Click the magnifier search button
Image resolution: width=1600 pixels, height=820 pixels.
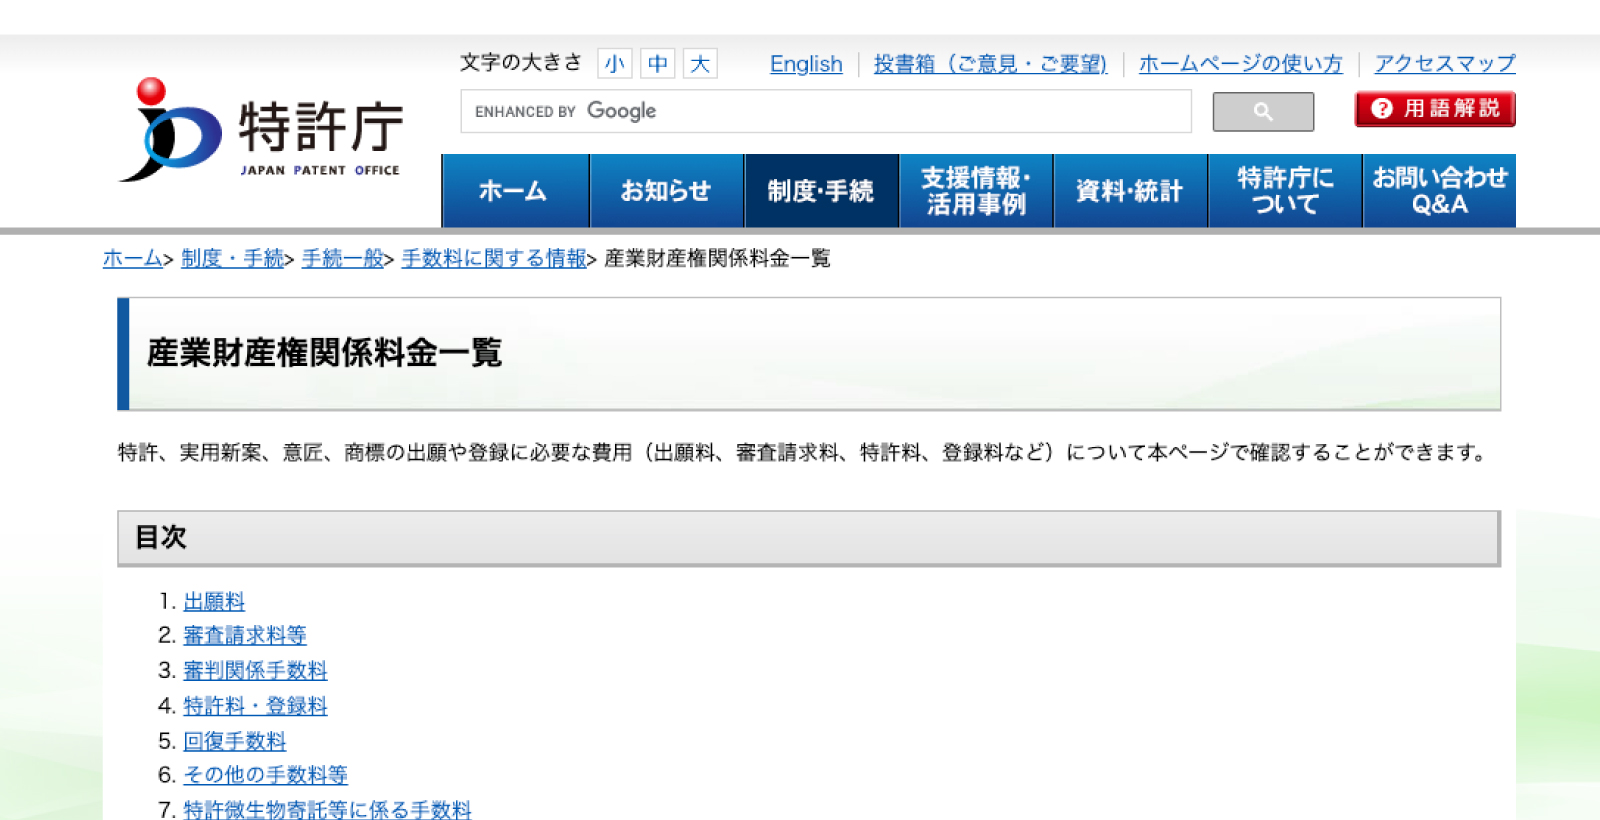pyautogui.click(x=1263, y=112)
